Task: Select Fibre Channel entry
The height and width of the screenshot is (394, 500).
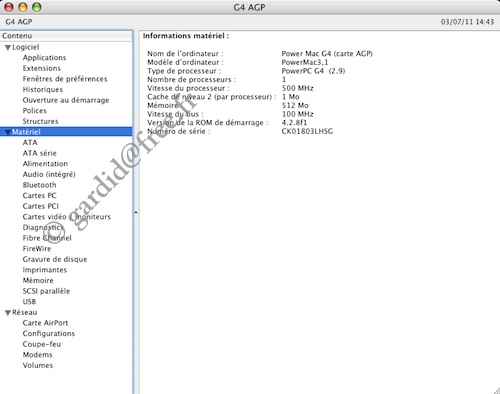Action: click(47, 238)
